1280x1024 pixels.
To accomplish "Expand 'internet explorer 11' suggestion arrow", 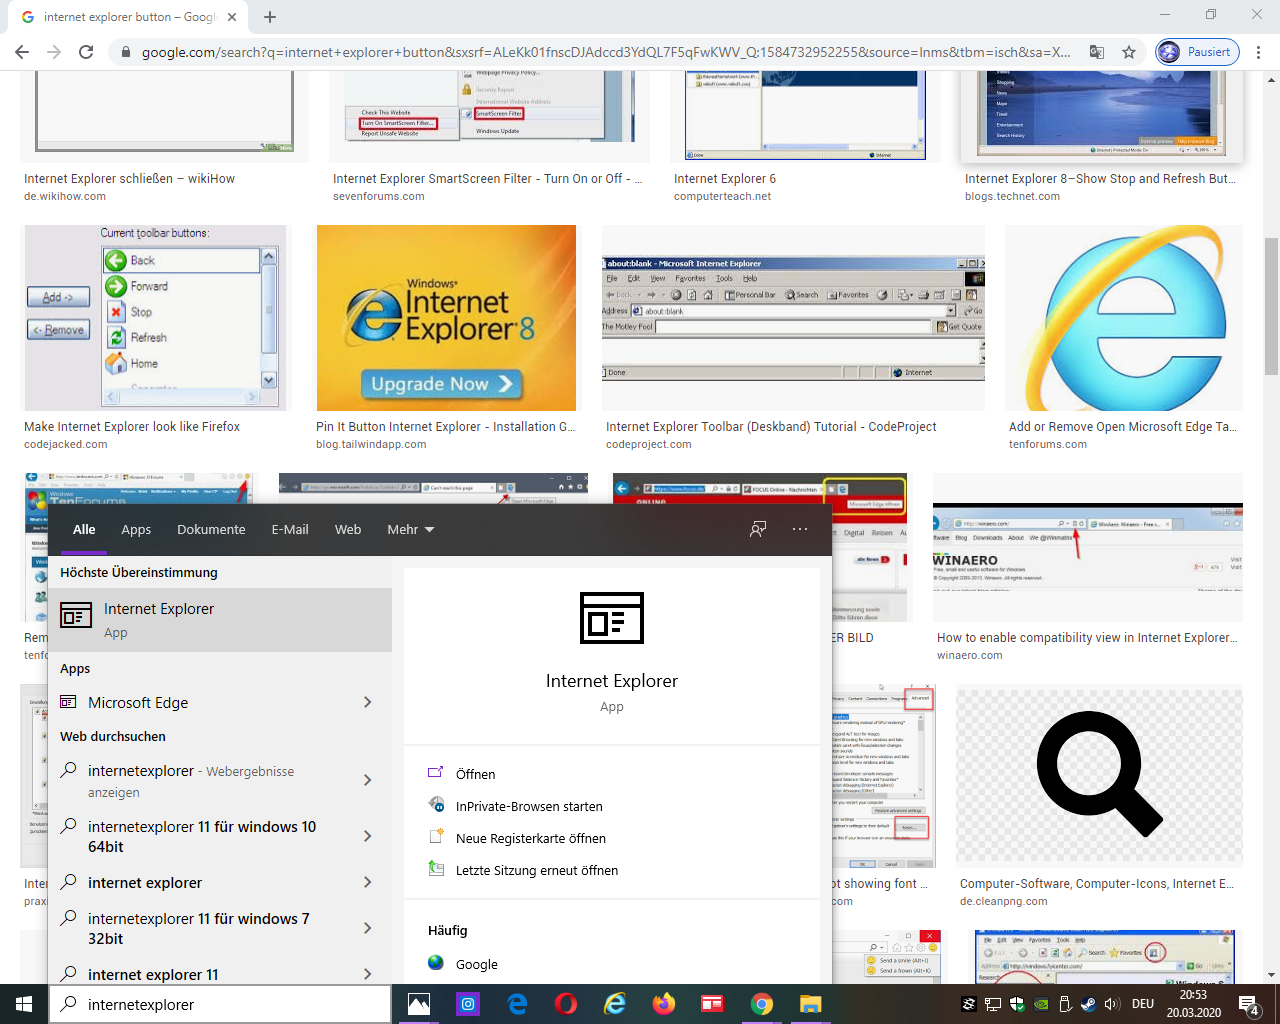I will pyautogui.click(x=368, y=974).
